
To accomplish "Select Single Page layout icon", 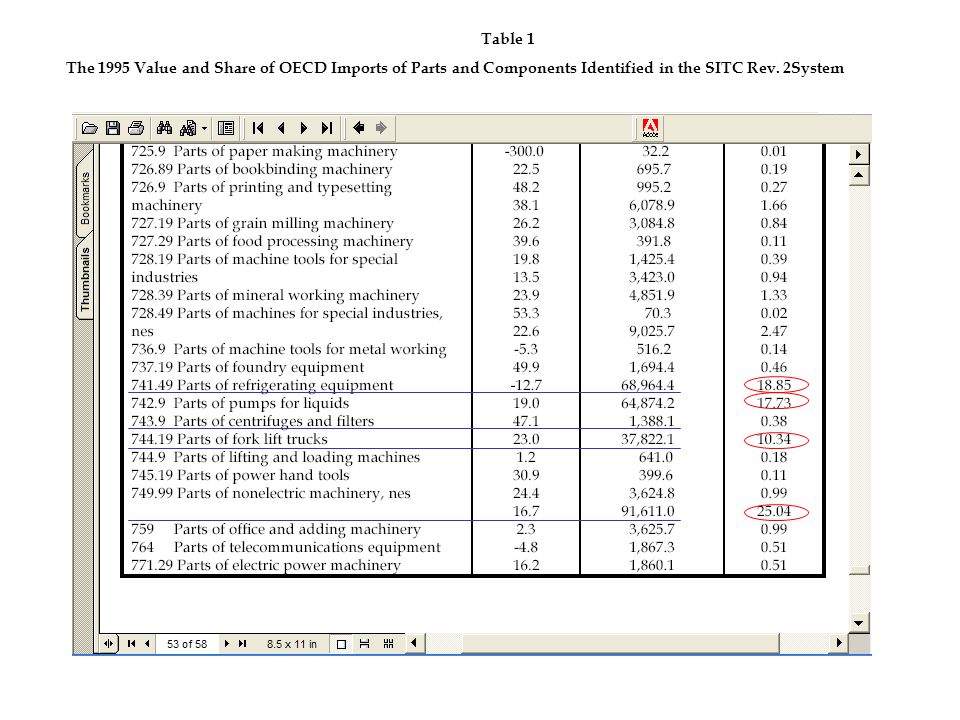I will [342, 644].
